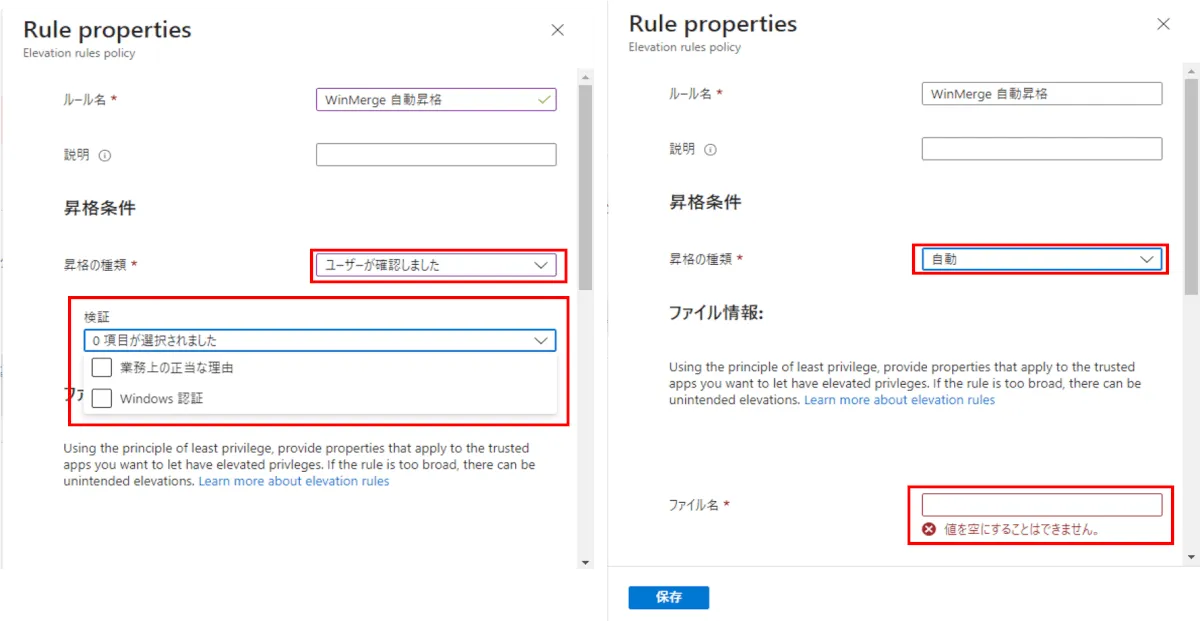Click the green checkmark in the left ルール名 field

pyautogui.click(x=544, y=100)
